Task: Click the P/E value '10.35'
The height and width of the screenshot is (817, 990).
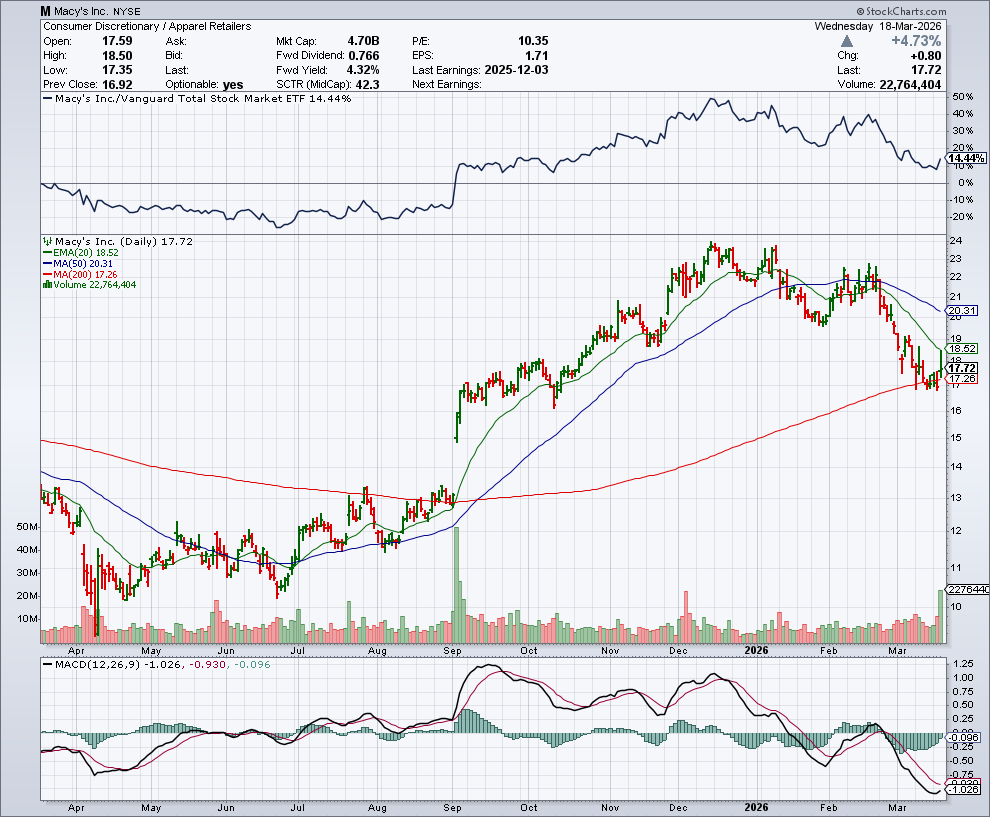Action: click(x=533, y=41)
